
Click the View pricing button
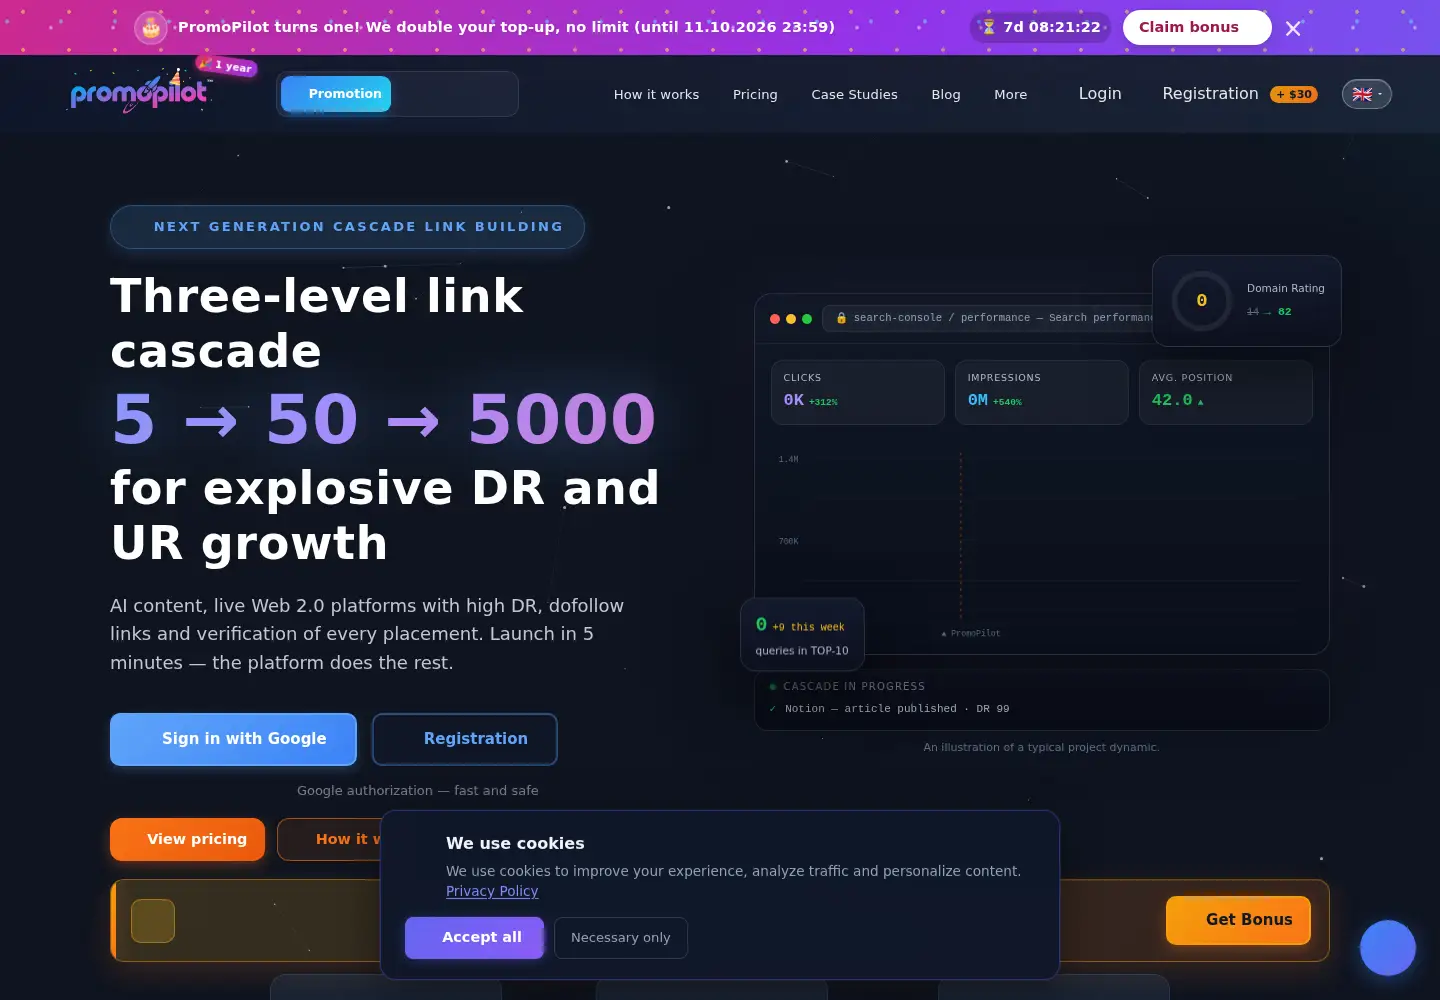[187, 839]
